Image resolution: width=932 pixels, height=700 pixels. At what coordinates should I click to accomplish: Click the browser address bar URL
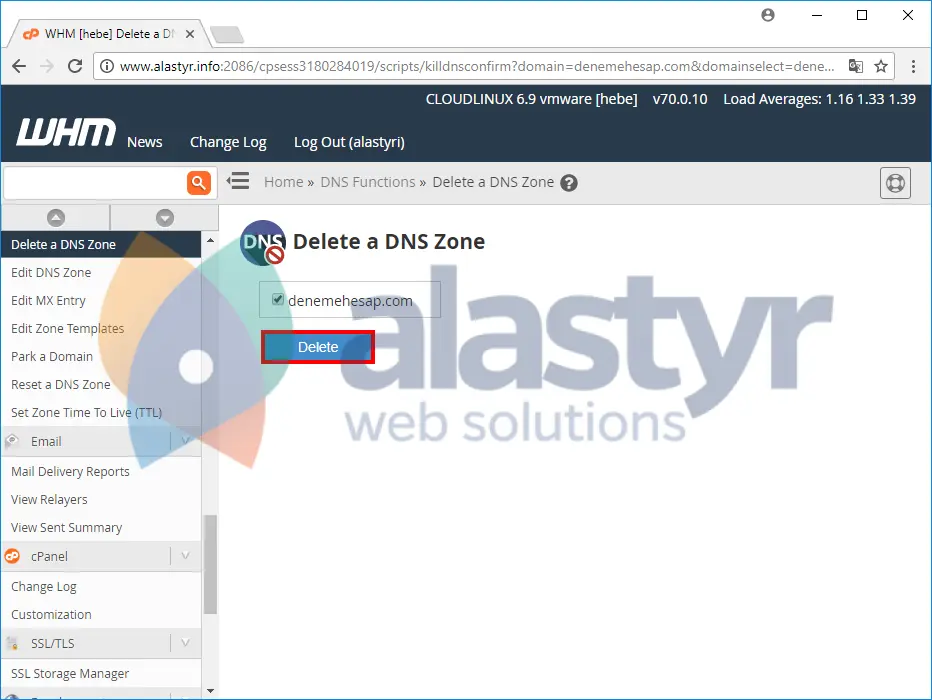click(x=477, y=66)
